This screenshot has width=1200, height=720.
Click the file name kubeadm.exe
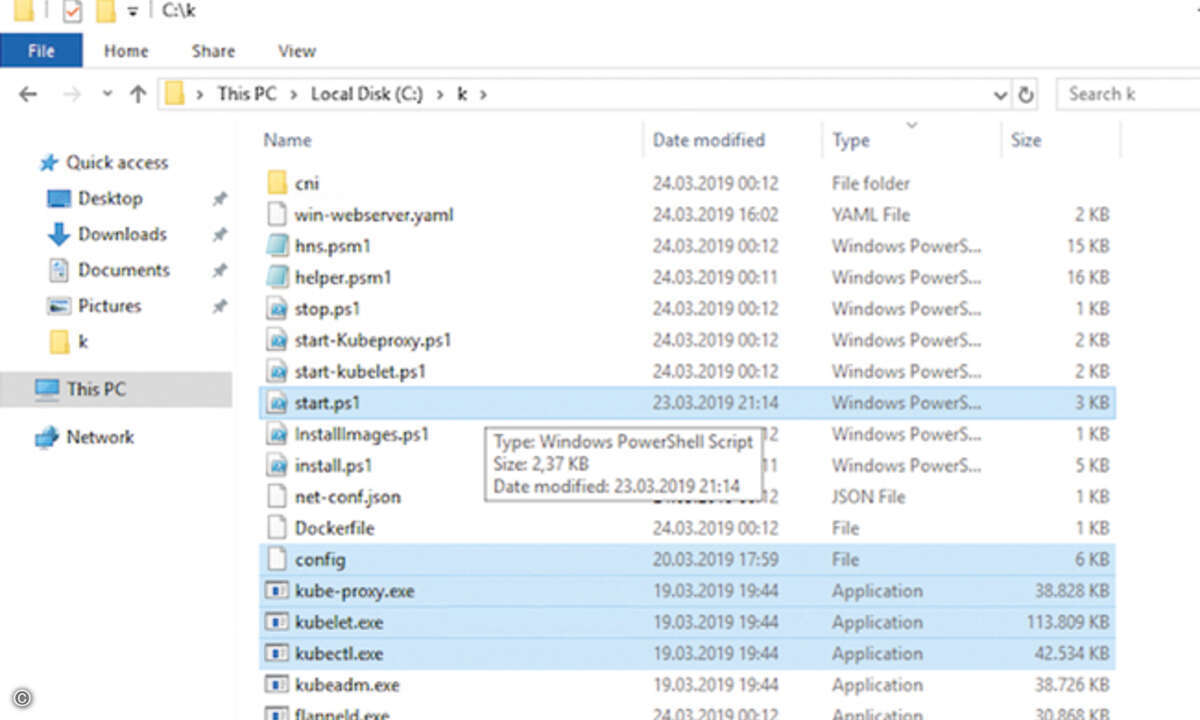pos(347,685)
